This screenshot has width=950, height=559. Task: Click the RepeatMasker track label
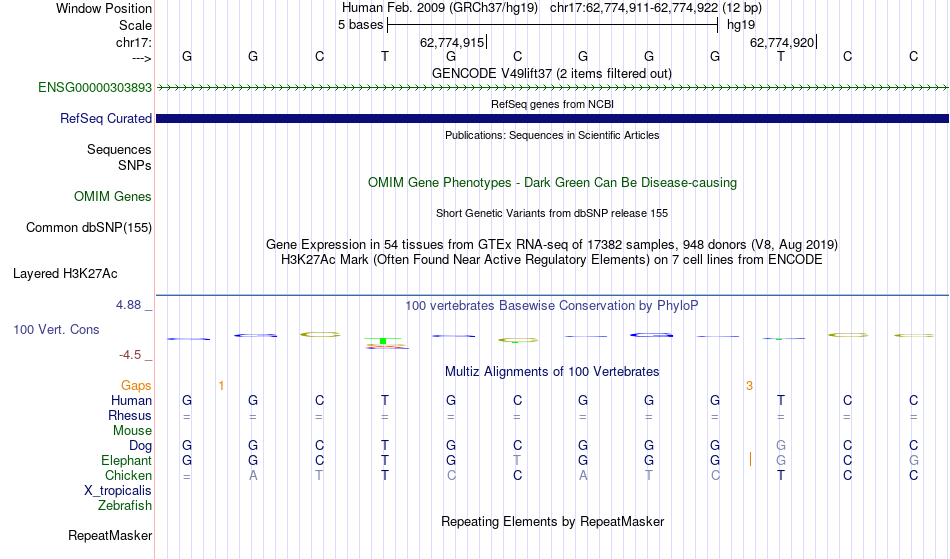click(x=110, y=535)
